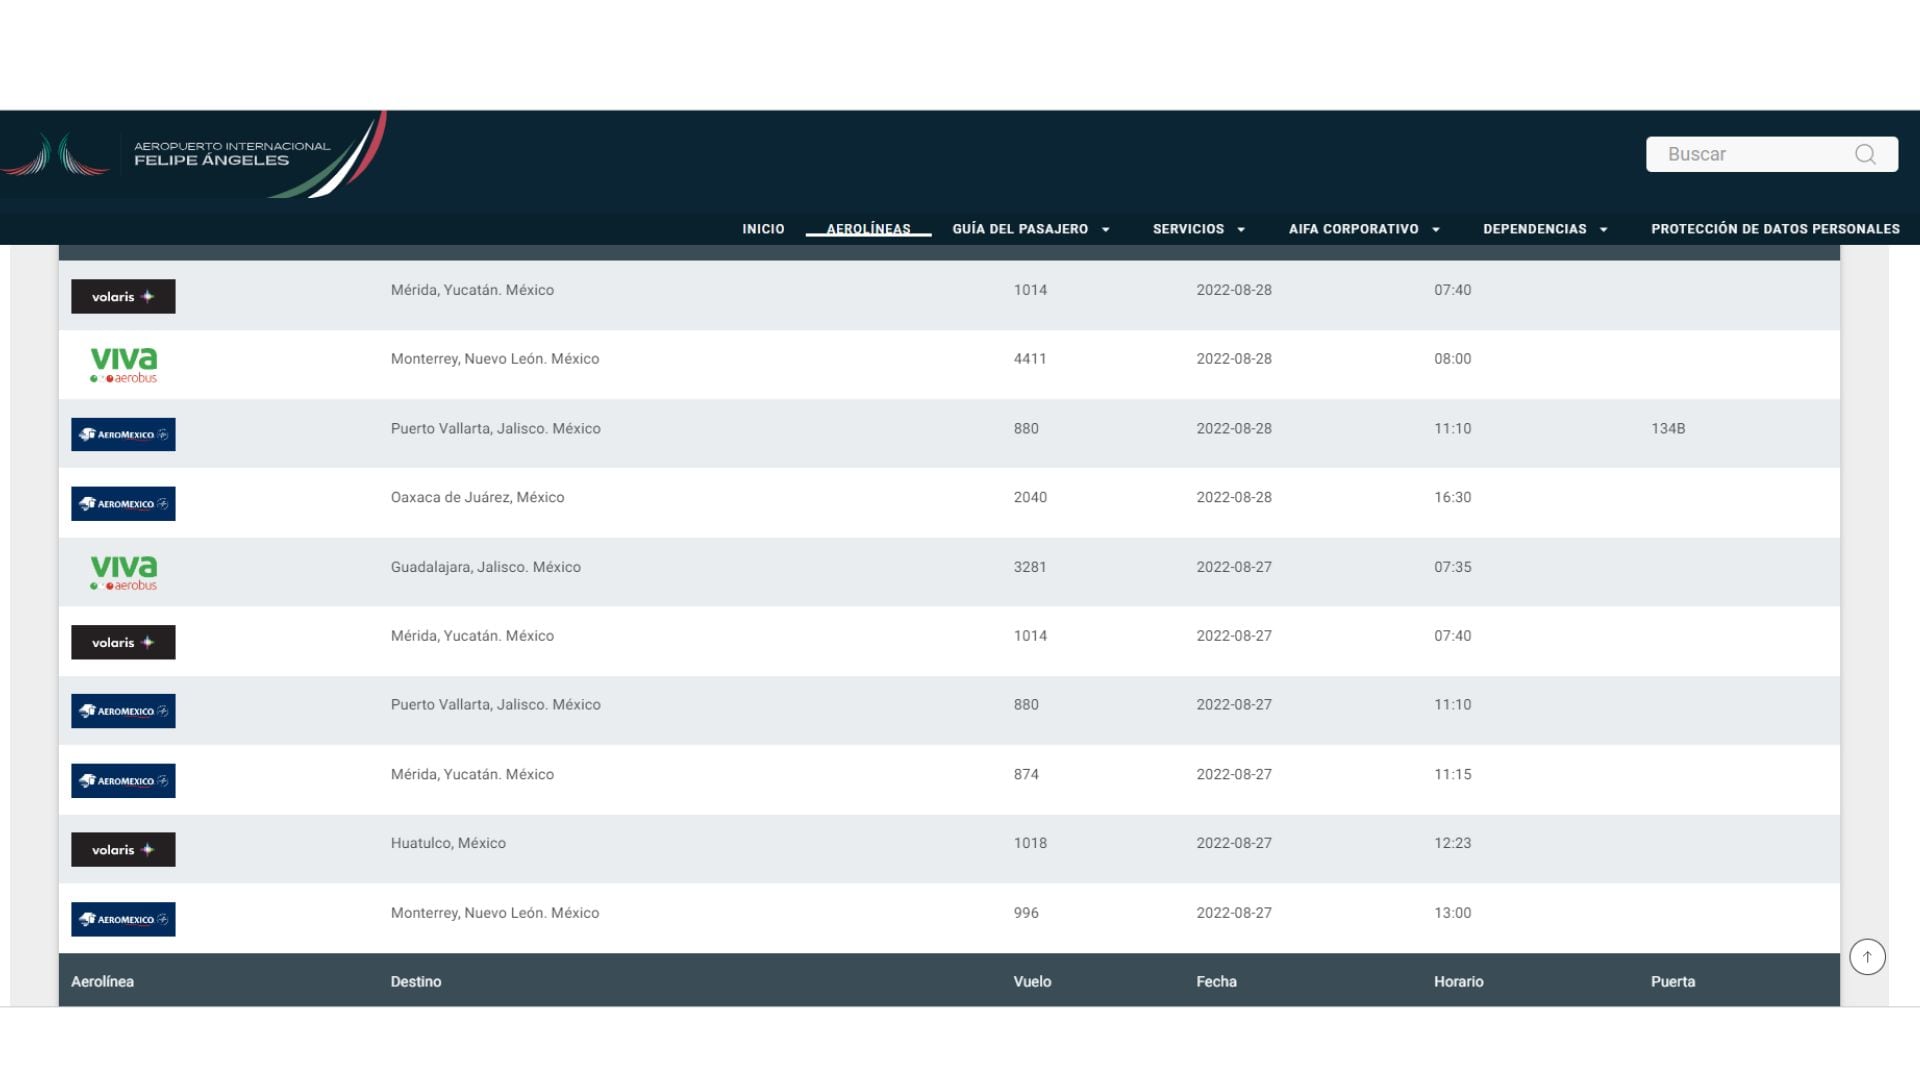Click the Horario column header

tap(1458, 981)
